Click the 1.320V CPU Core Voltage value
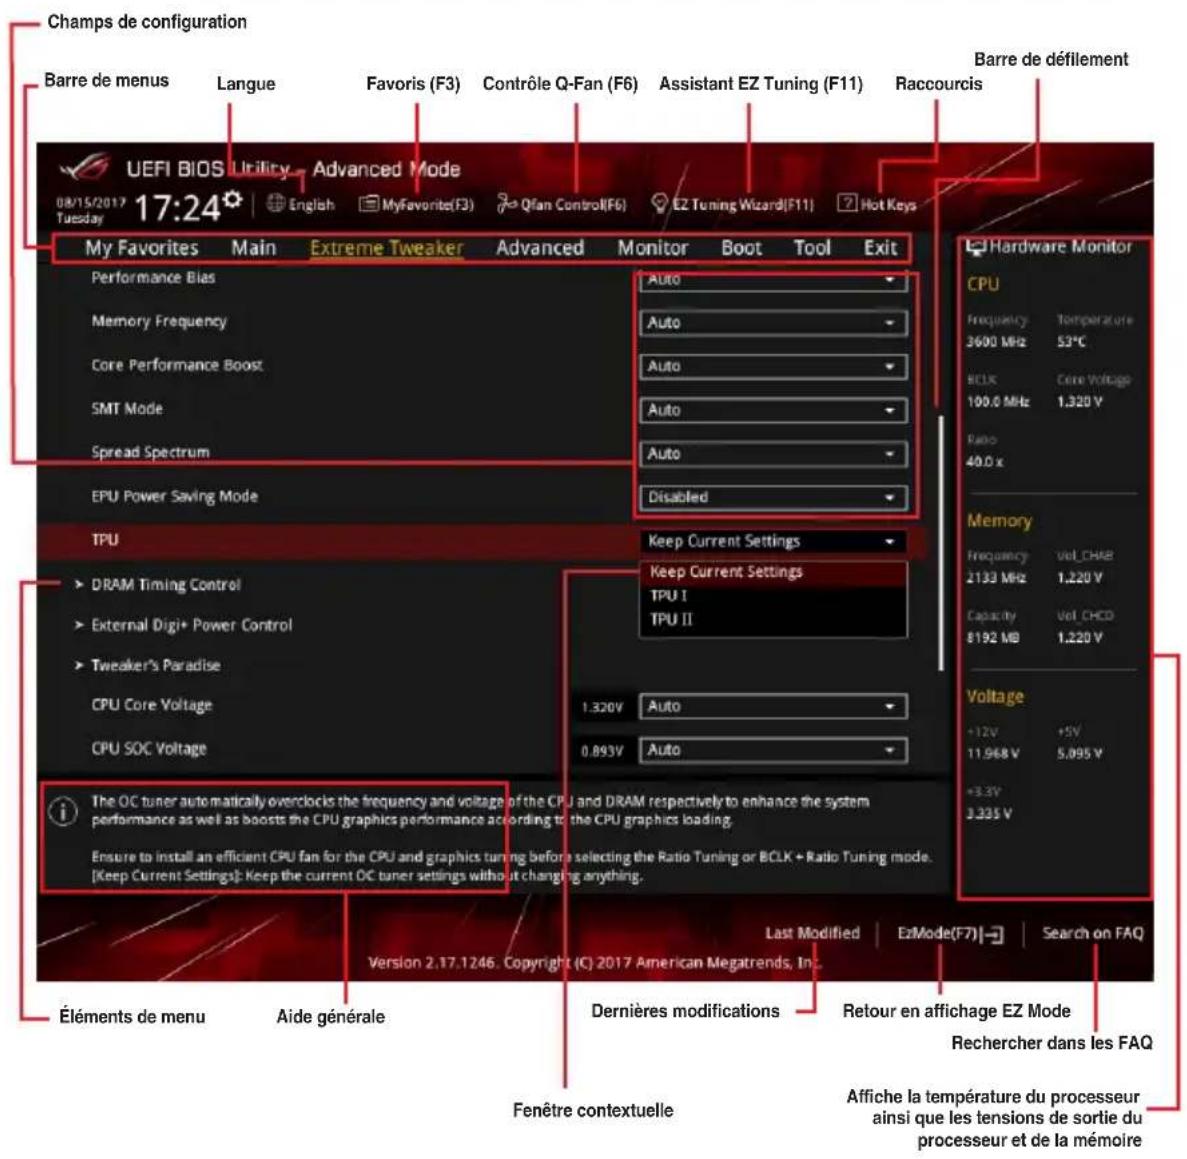Viewport: 1187px width, 1159px height. click(602, 707)
